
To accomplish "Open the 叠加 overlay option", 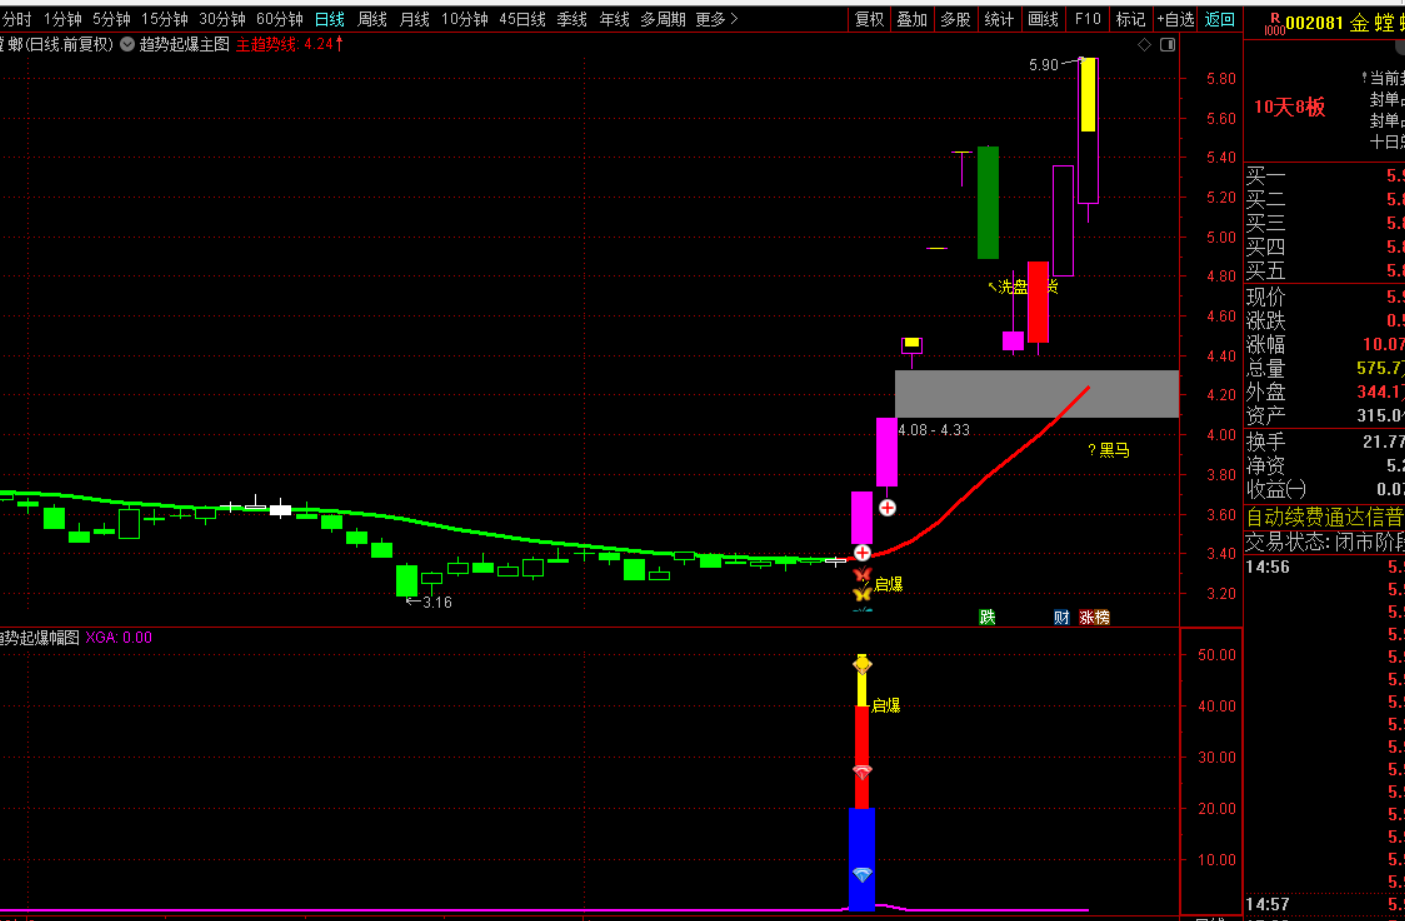I will [912, 19].
